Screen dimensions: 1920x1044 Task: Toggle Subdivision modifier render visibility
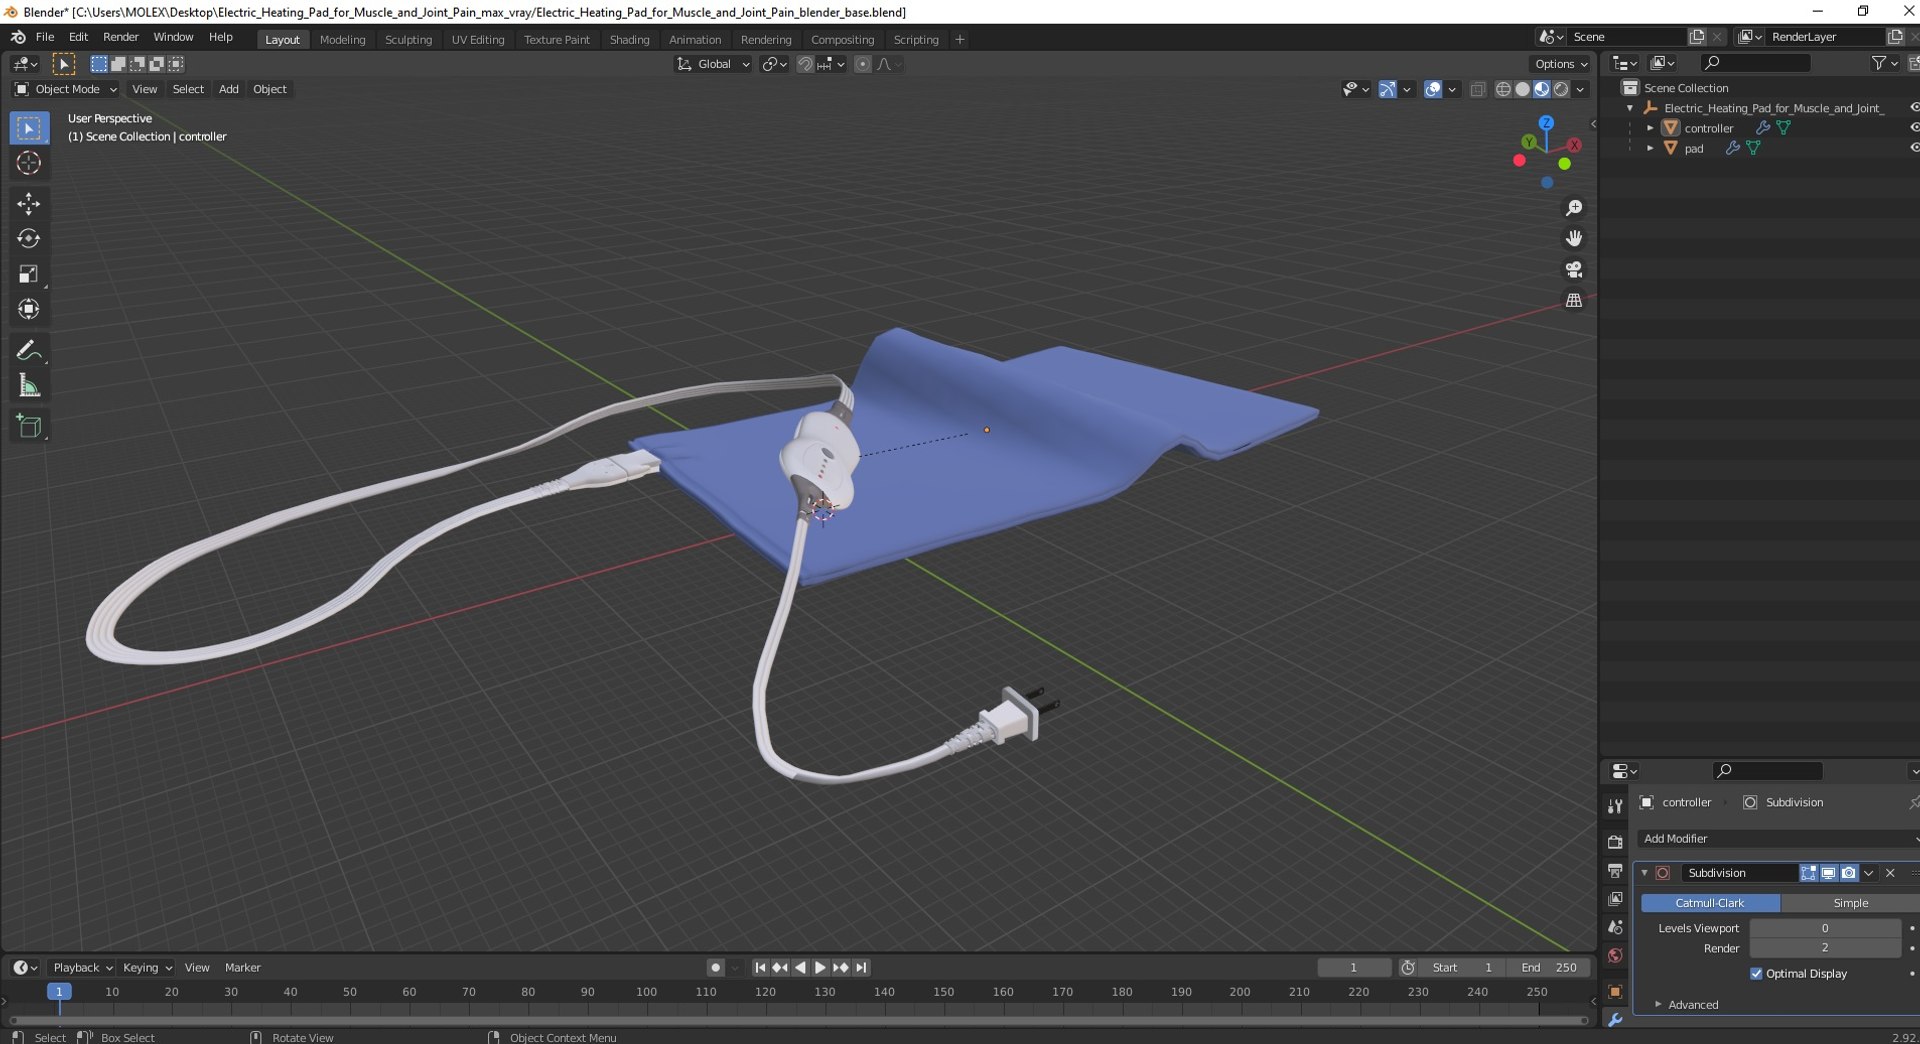pyautogui.click(x=1848, y=873)
